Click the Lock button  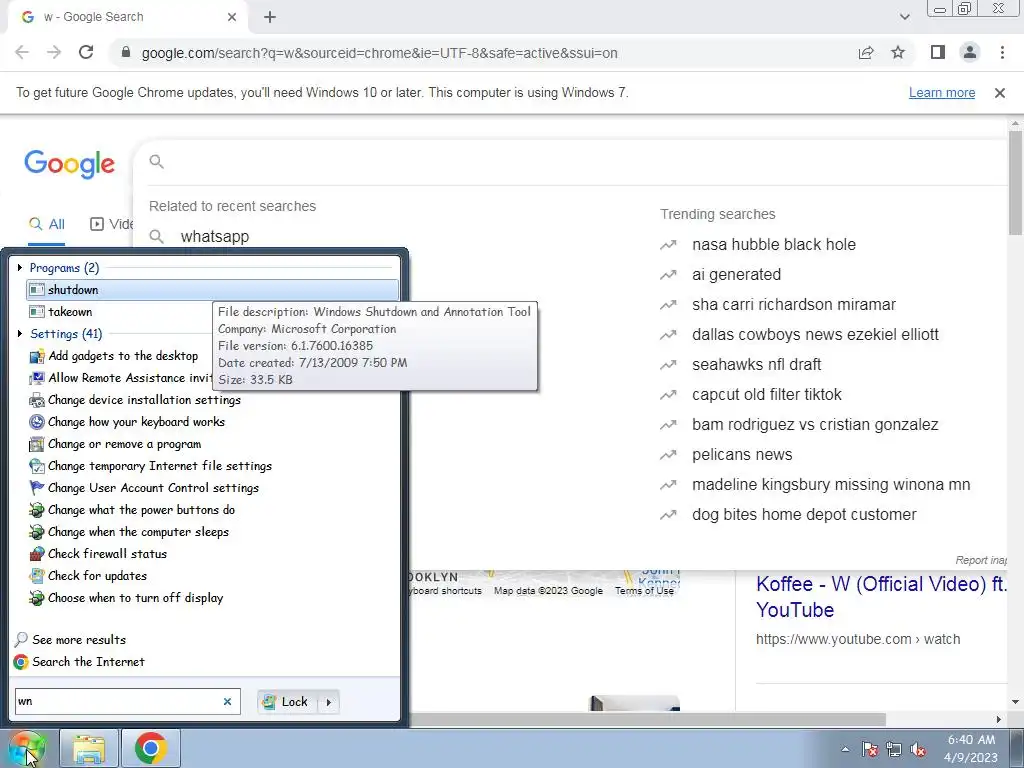pyautogui.click(x=286, y=702)
